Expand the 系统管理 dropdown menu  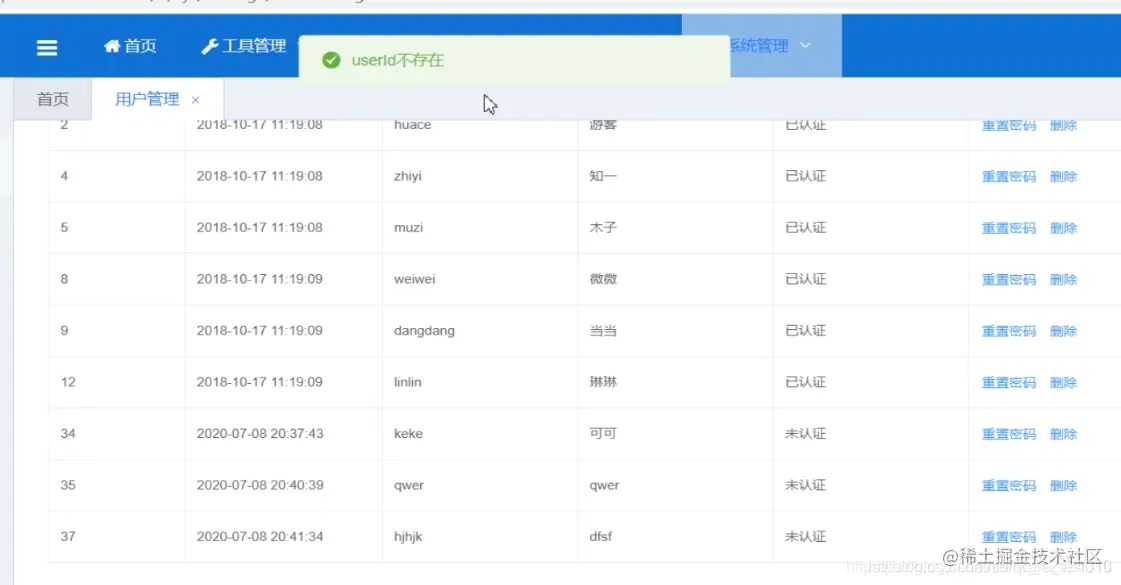click(770, 46)
